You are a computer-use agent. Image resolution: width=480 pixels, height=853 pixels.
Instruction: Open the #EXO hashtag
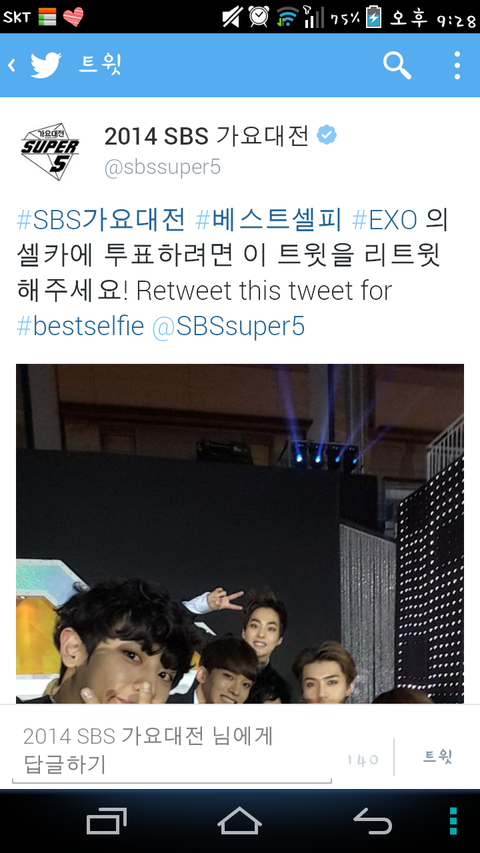click(384, 220)
